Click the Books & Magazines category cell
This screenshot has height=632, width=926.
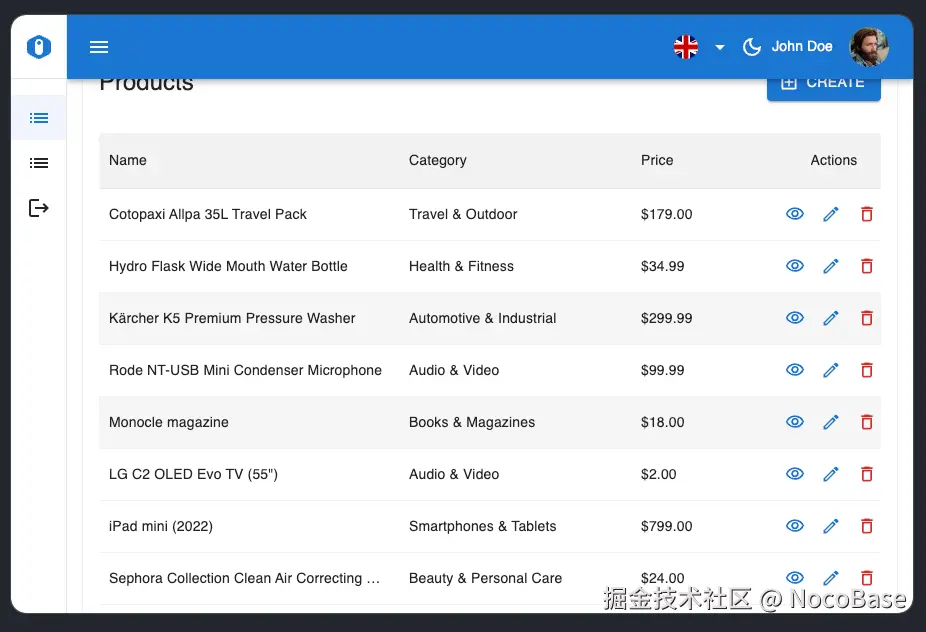coord(472,422)
